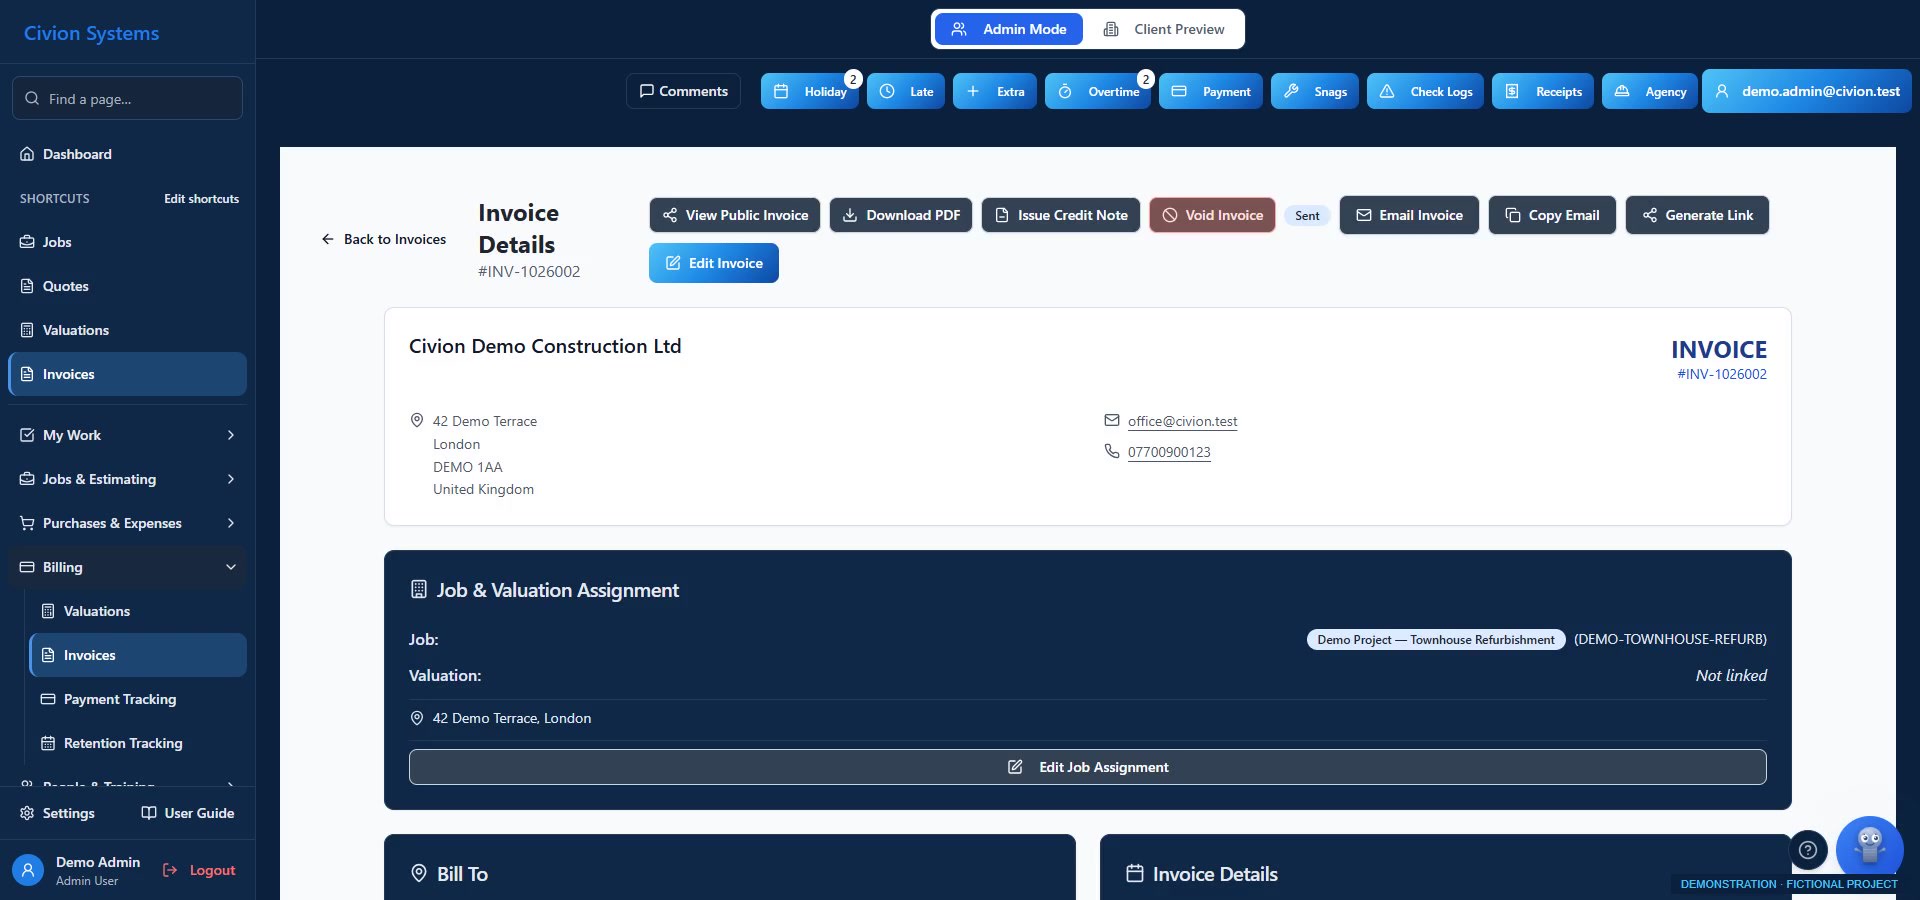
Task: Click Void Invoice button
Action: (x=1212, y=215)
